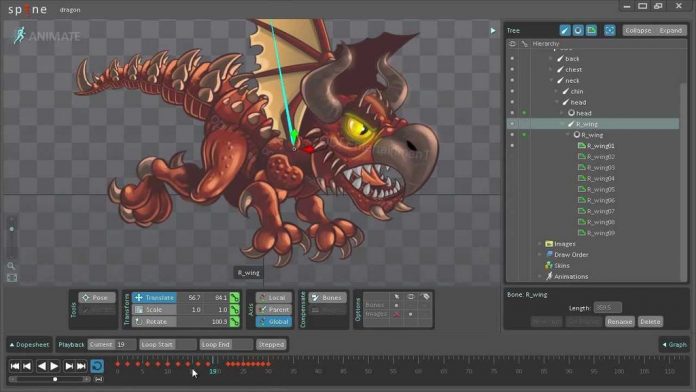Select the head slot with circle icon
Image resolution: width=696 pixels, height=392 pixels.
click(580, 113)
